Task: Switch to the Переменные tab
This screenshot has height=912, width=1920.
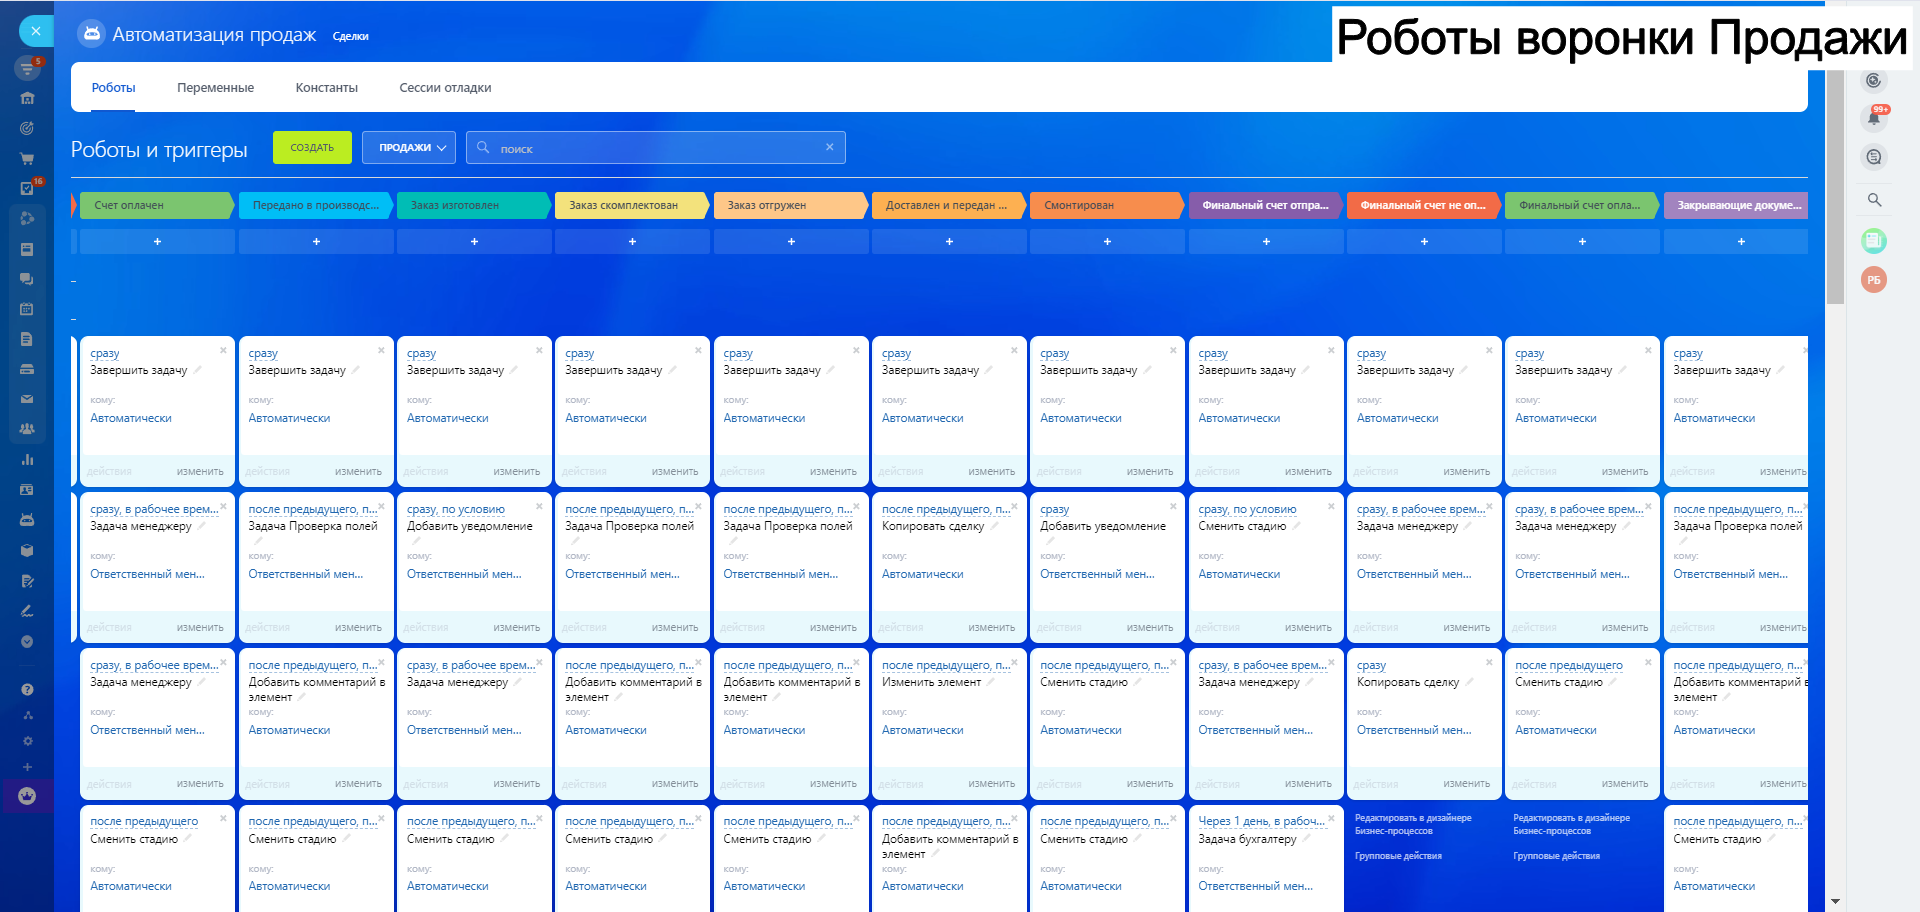Action: pos(215,88)
